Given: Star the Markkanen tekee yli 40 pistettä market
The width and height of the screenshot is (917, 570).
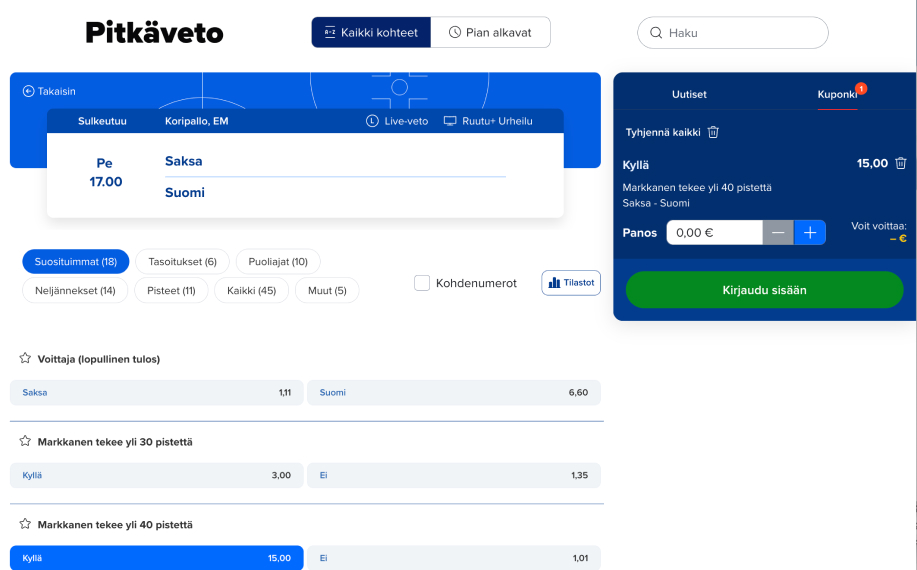Looking at the screenshot, I should pyautogui.click(x=25, y=524).
